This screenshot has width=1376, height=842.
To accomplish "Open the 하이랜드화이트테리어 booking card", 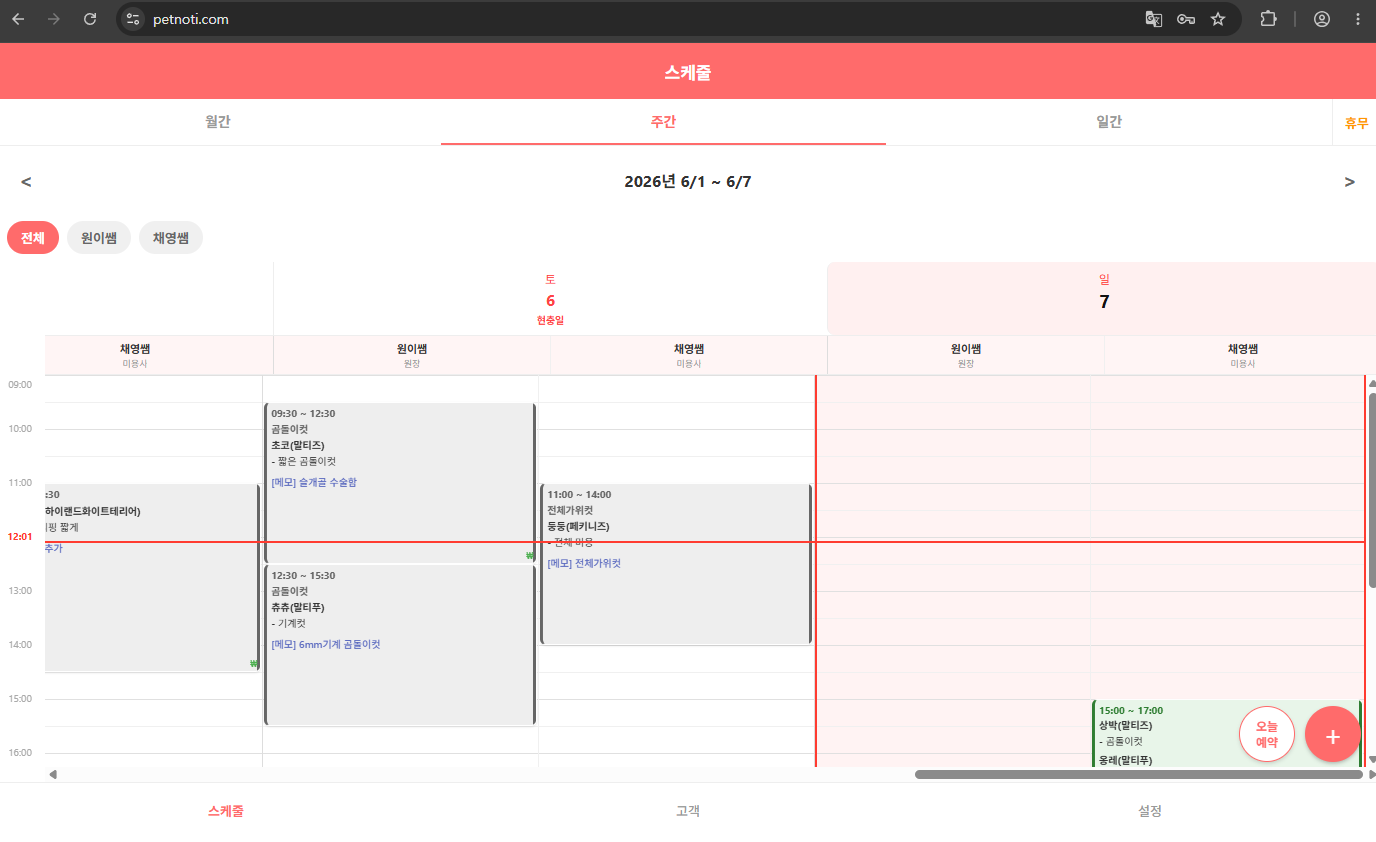I will (152, 578).
